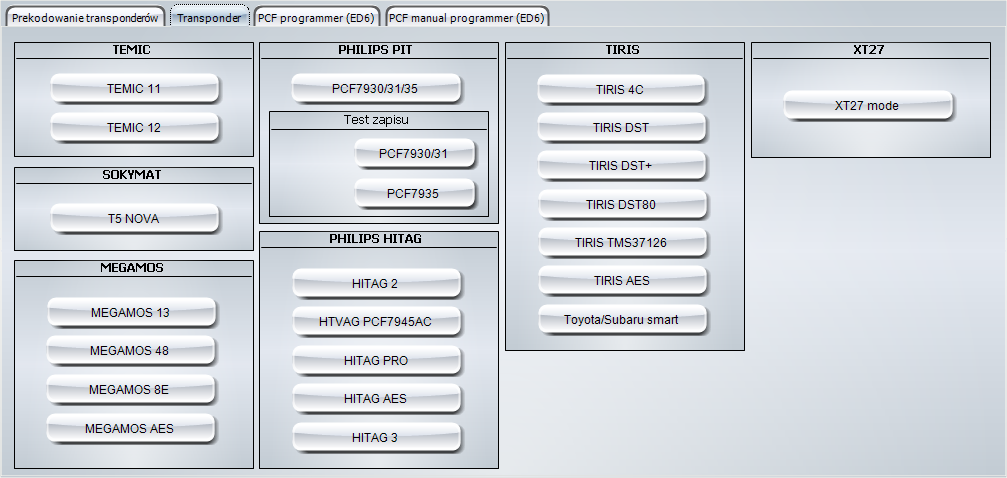Open Toyota/Subaru smart mode
Viewport: 1007px width, 478px height.
(622, 319)
